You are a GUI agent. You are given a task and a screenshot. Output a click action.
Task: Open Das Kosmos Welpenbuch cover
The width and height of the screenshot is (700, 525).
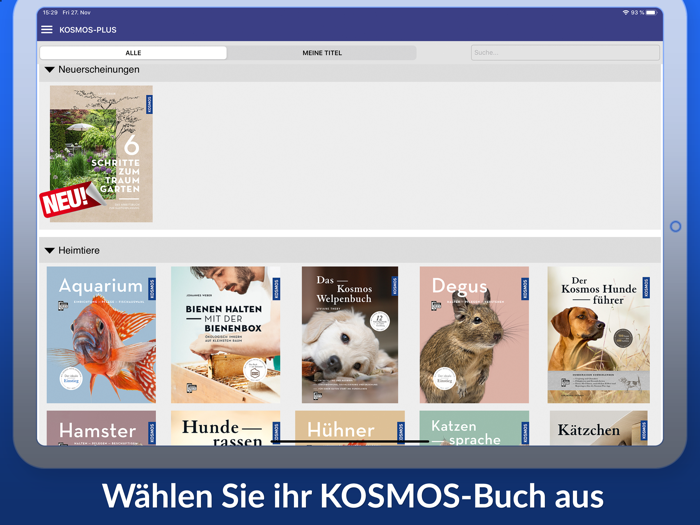[x=350, y=335]
